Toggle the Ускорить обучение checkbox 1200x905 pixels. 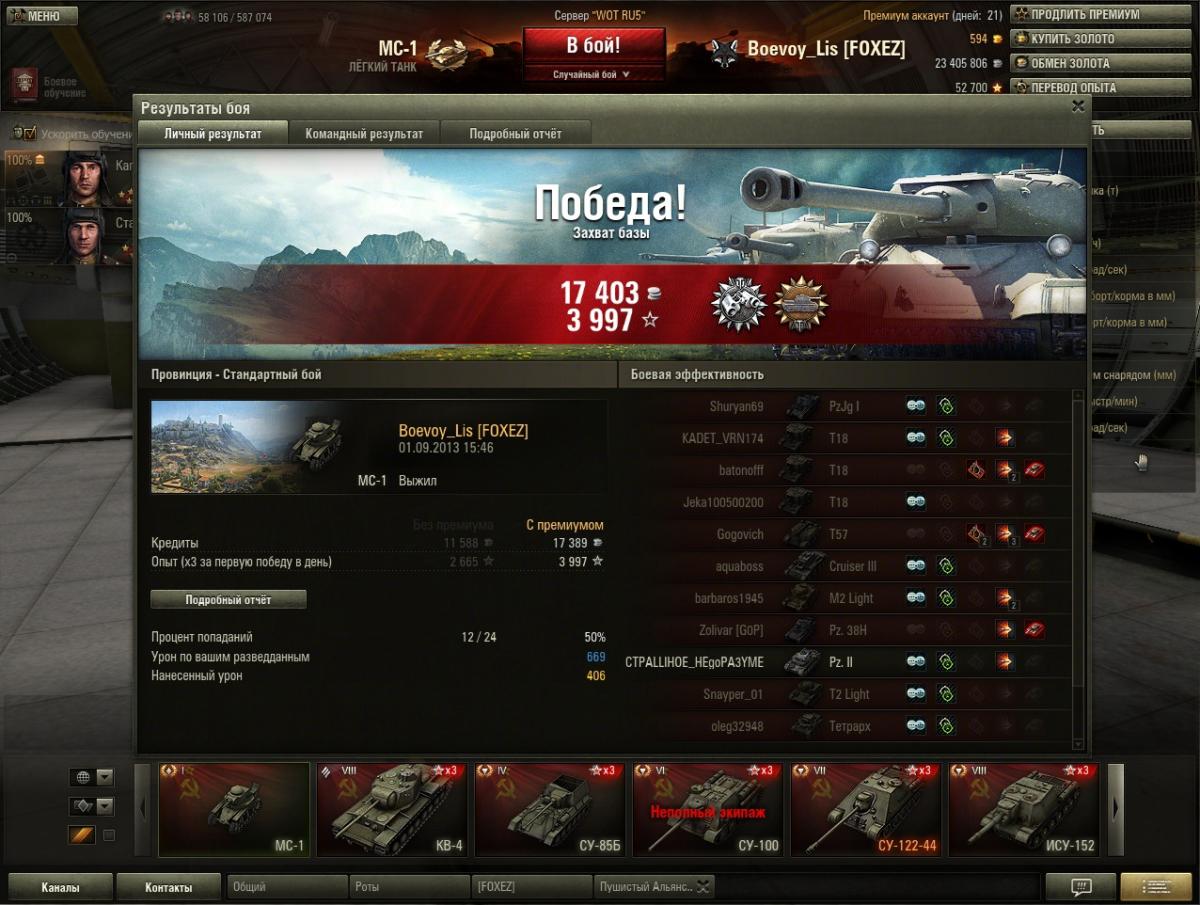29,133
